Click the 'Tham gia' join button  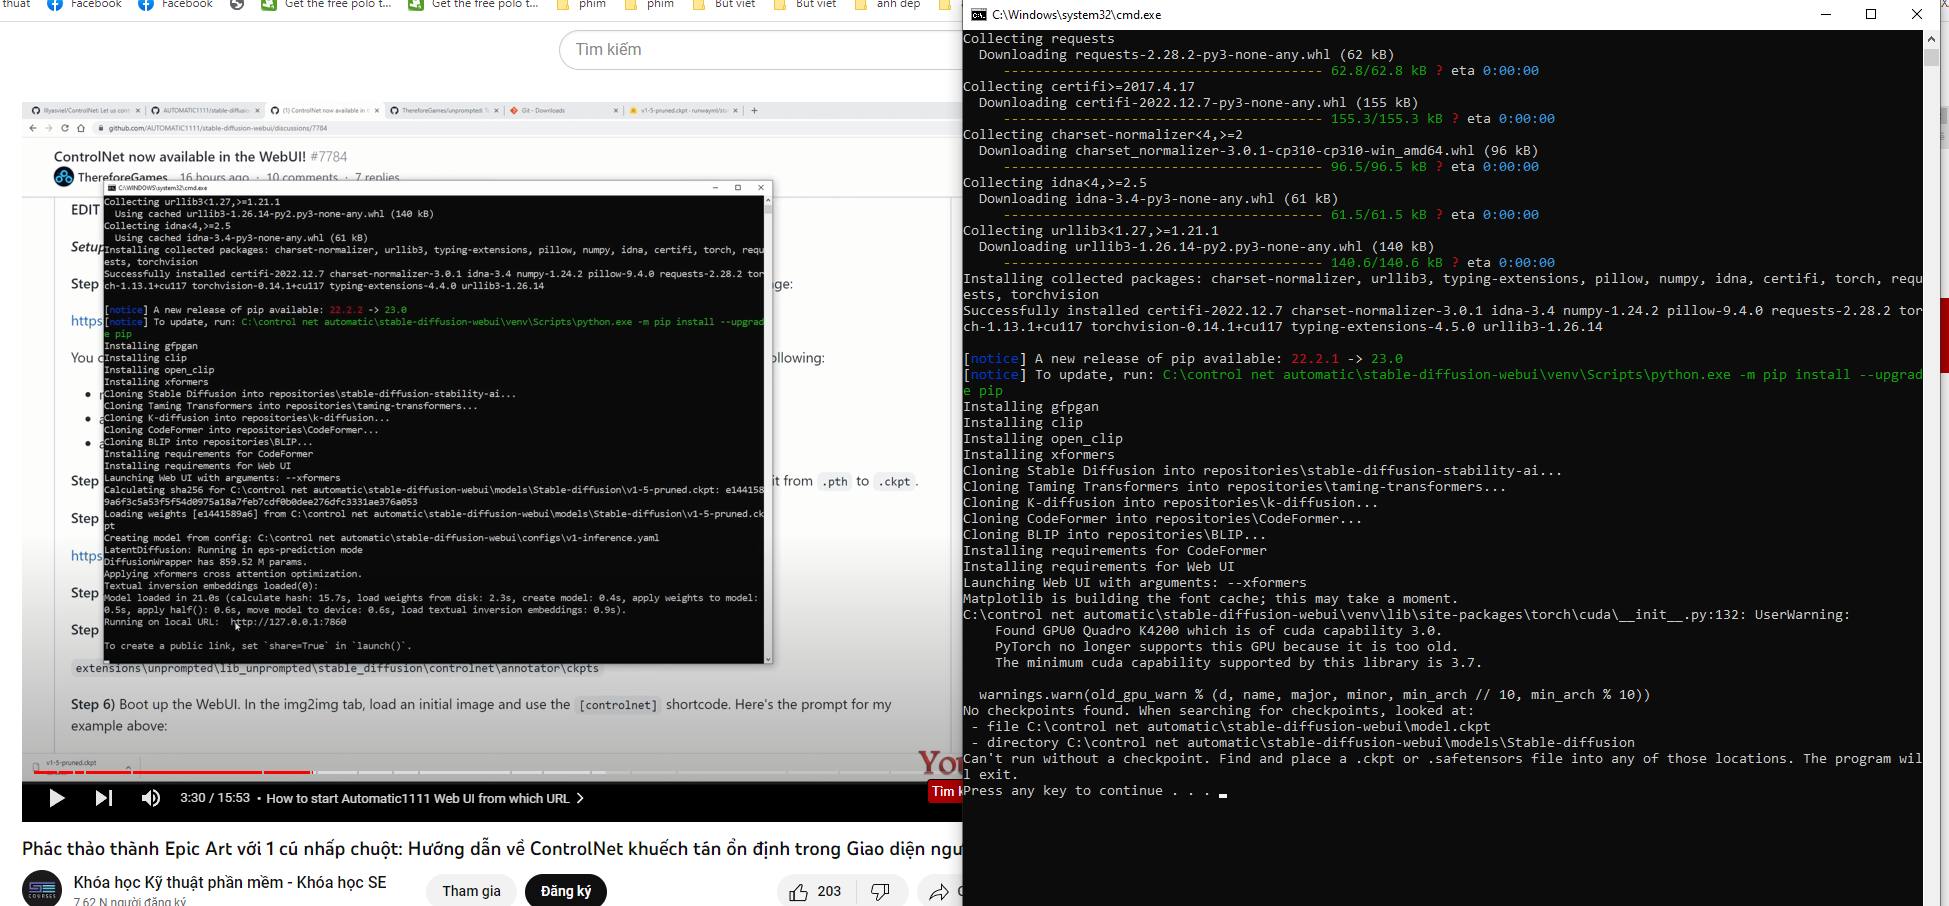(x=471, y=890)
